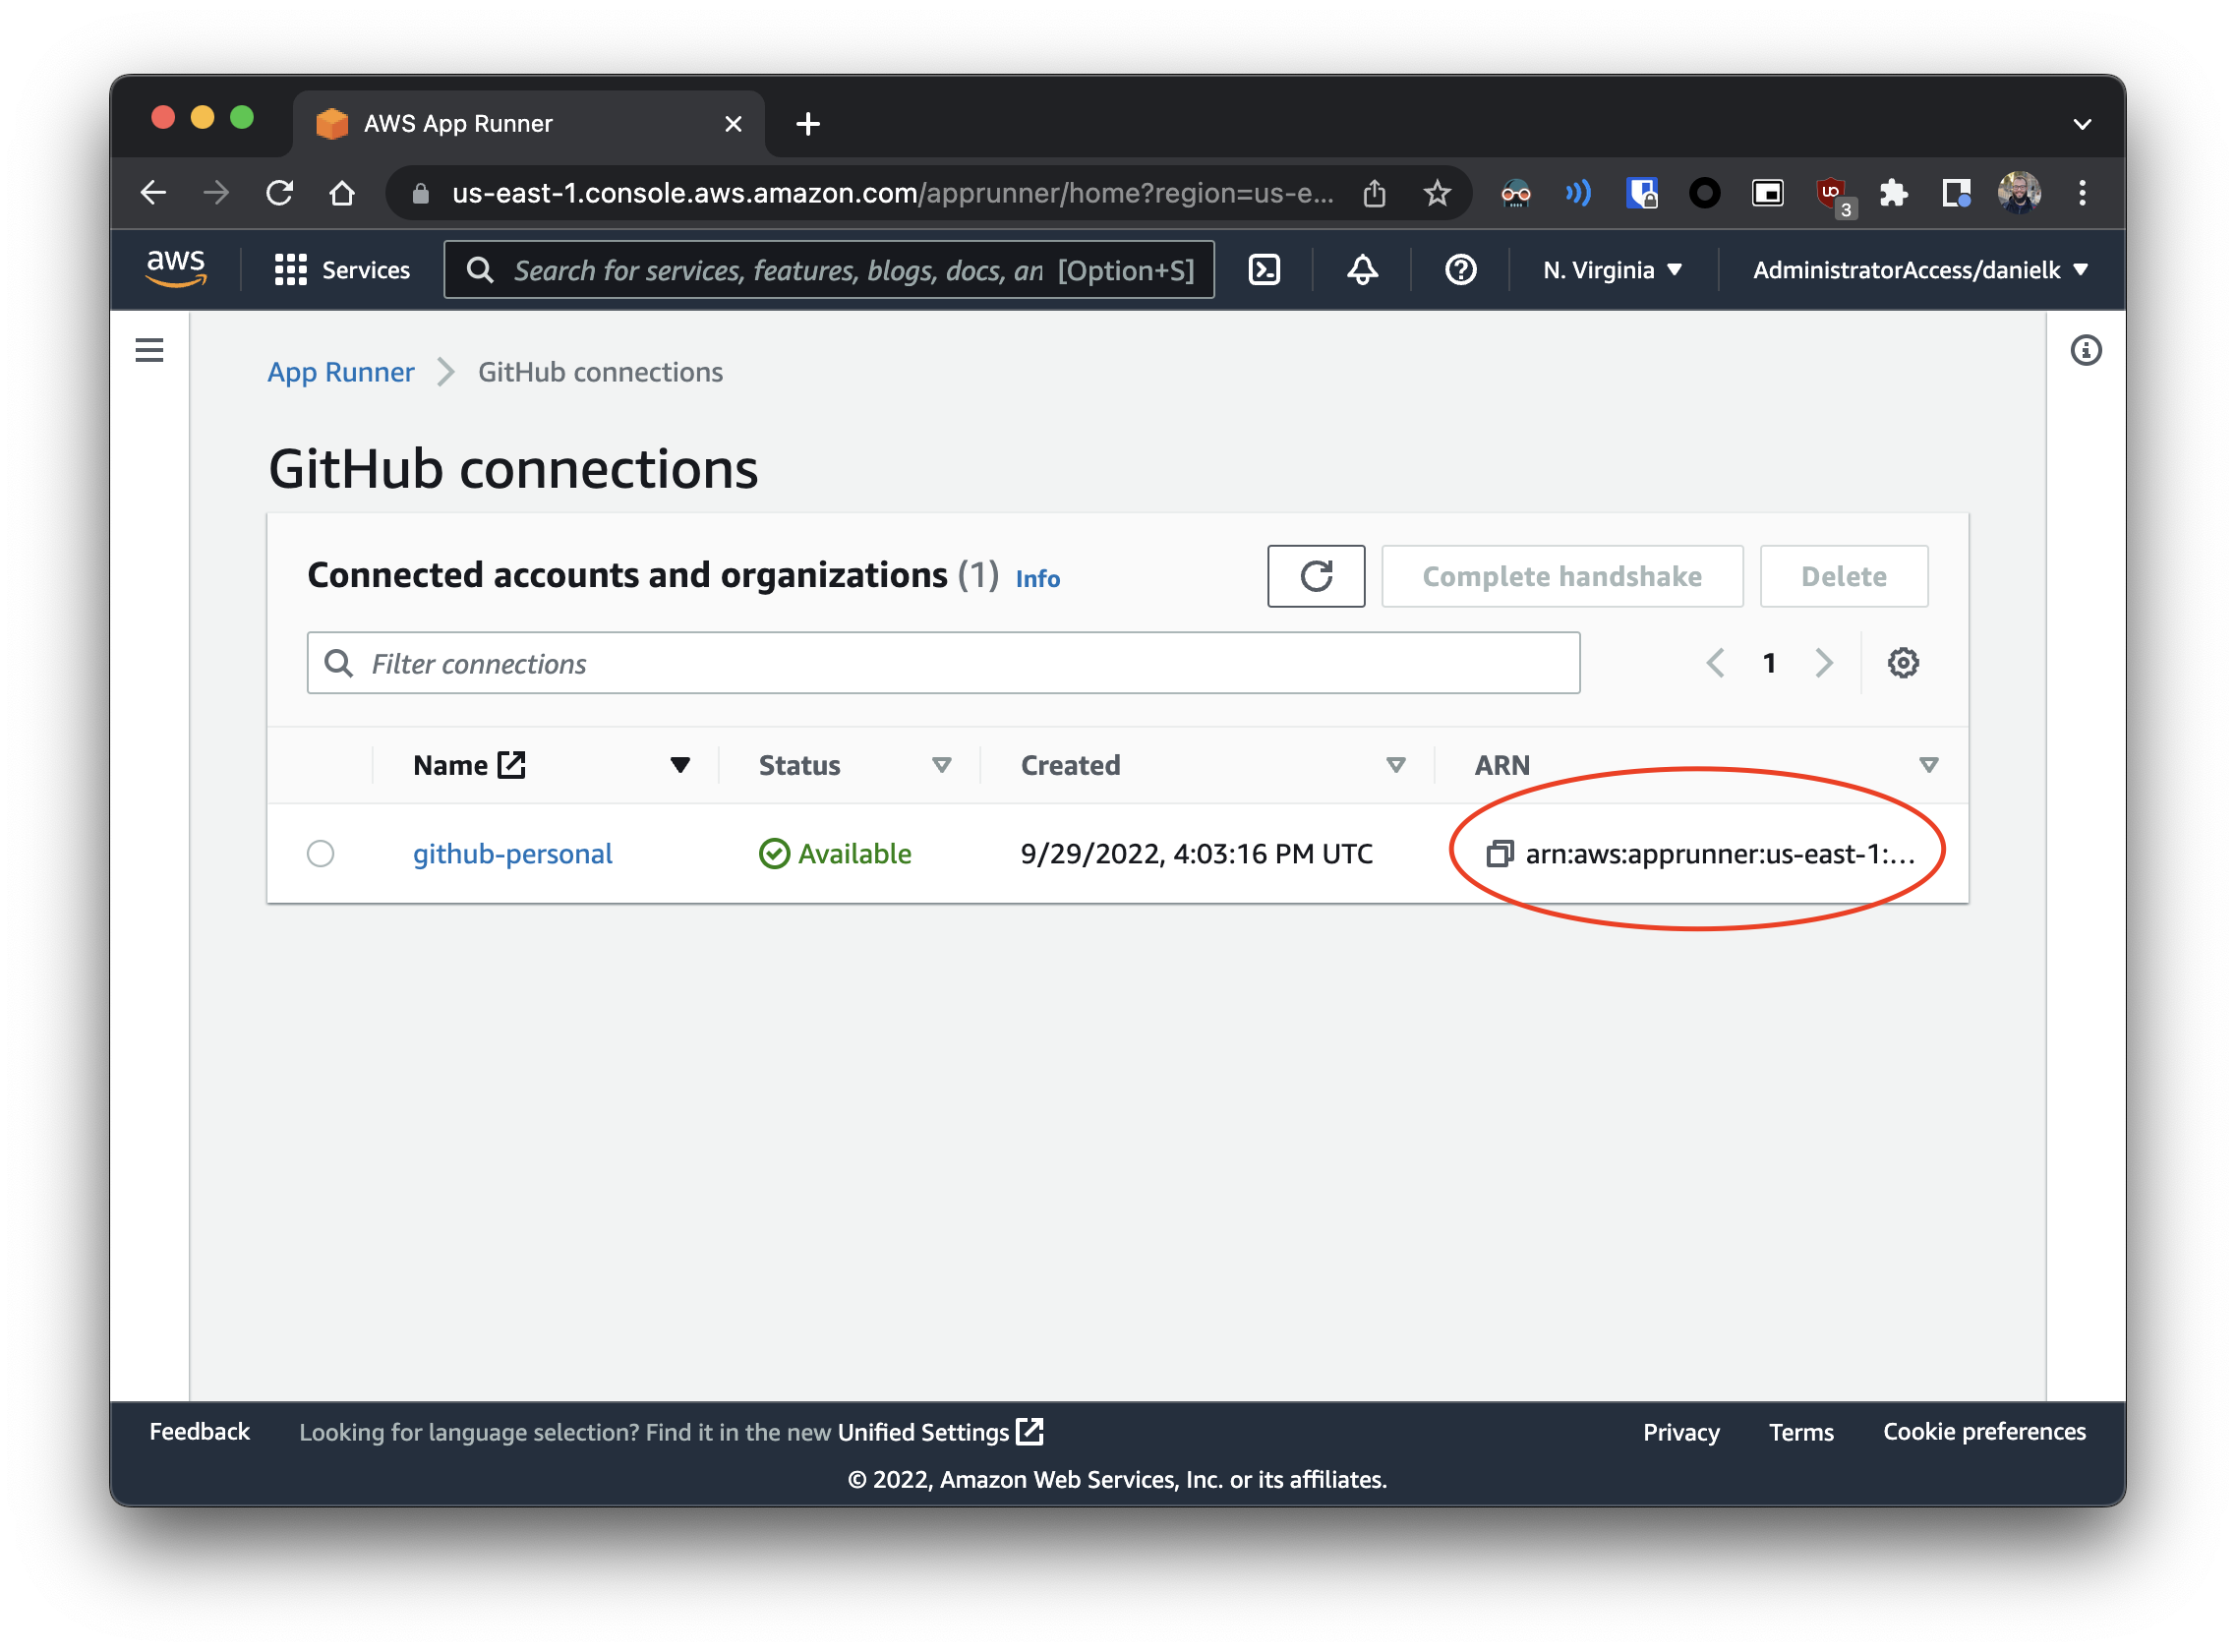Open the notifications bell
Image resolution: width=2236 pixels, height=1652 pixels.
coord(1362,270)
